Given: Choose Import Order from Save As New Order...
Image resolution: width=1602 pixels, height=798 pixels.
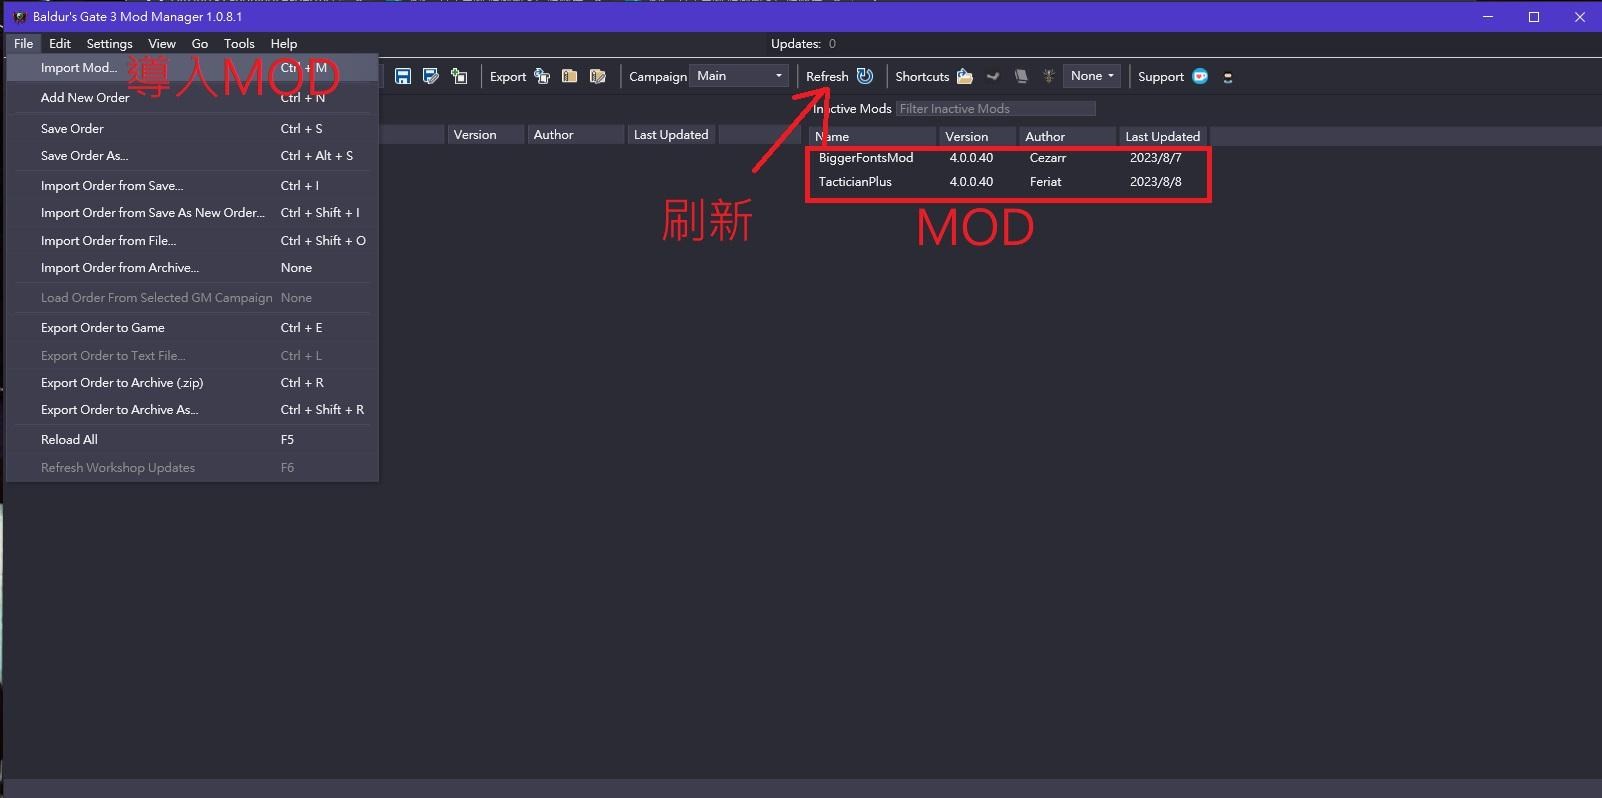Looking at the screenshot, I should click(x=192, y=213).
